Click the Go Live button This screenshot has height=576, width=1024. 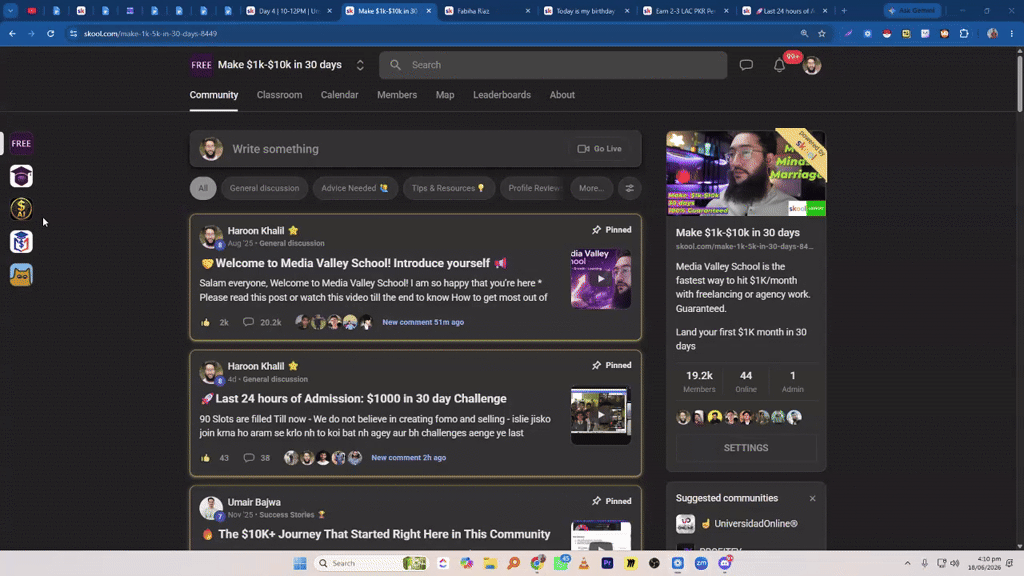pos(599,149)
